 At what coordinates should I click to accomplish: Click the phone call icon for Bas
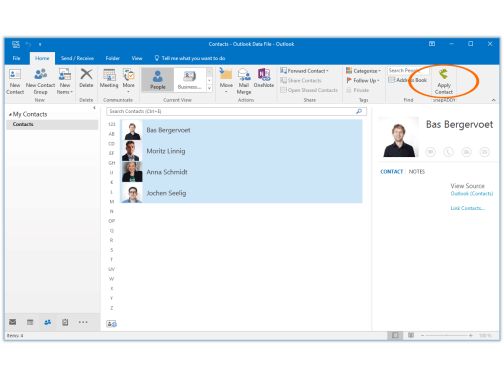coord(448,152)
